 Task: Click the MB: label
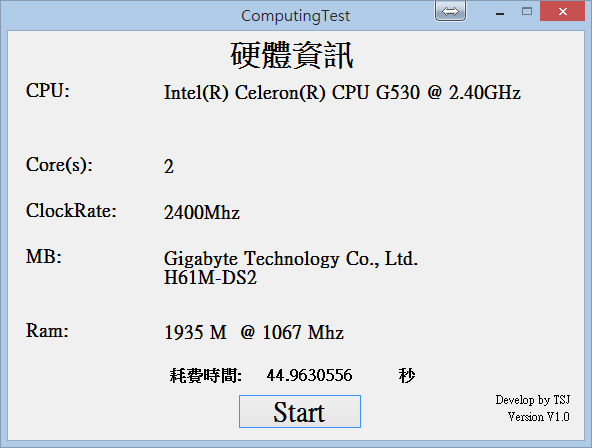43,257
